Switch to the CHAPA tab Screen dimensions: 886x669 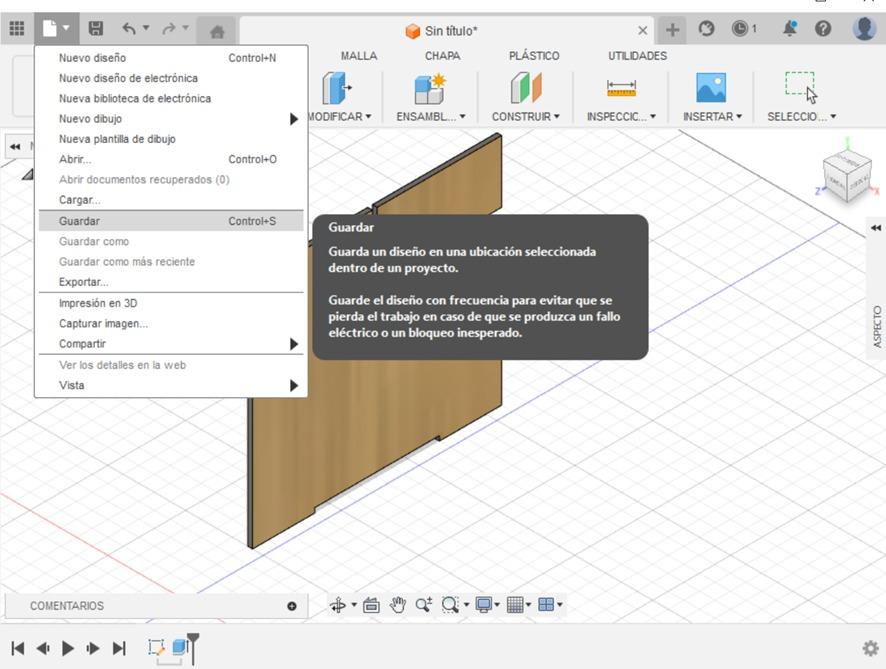(442, 56)
